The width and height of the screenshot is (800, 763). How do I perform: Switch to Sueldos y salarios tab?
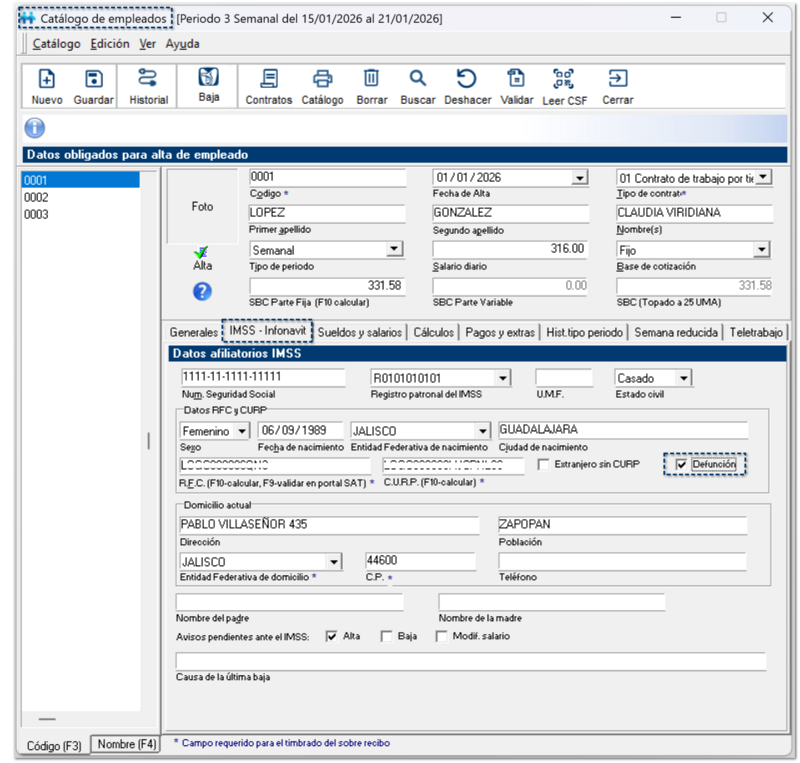click(359, 332)
